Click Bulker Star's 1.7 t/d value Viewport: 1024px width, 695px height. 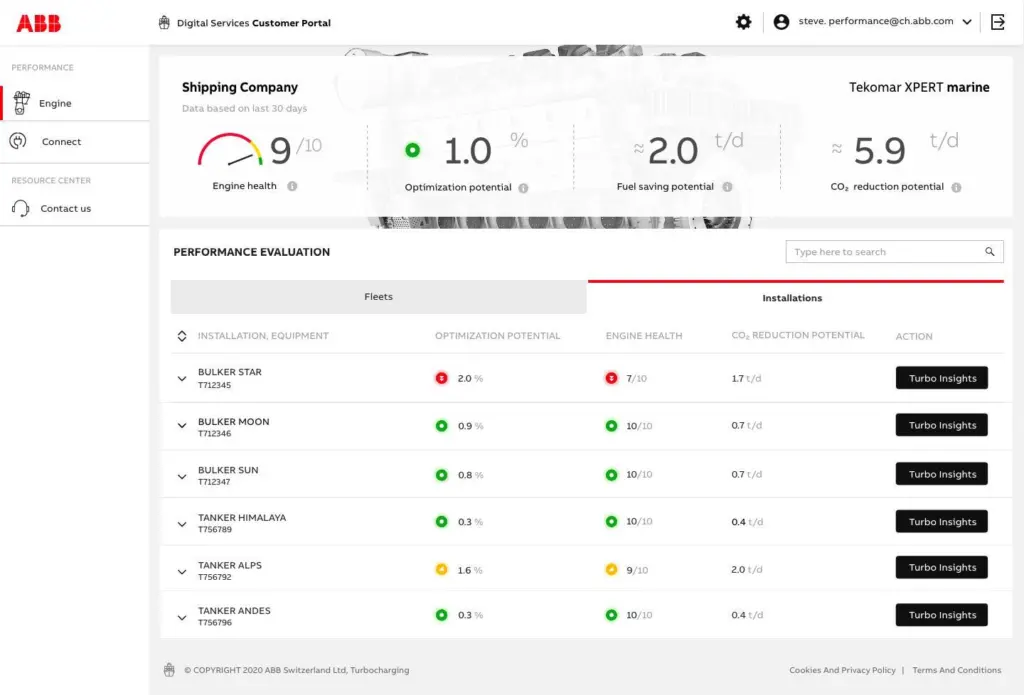746,378
